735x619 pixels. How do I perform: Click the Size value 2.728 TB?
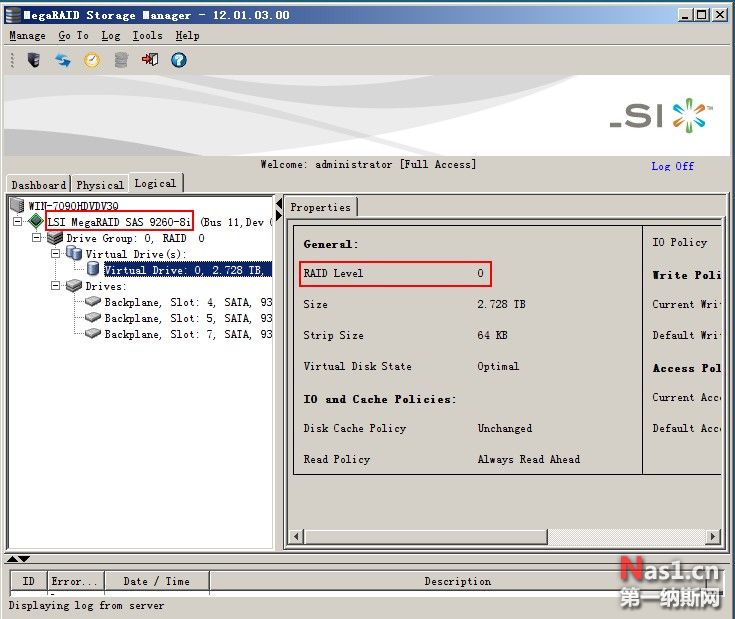(x=501, y=304)
